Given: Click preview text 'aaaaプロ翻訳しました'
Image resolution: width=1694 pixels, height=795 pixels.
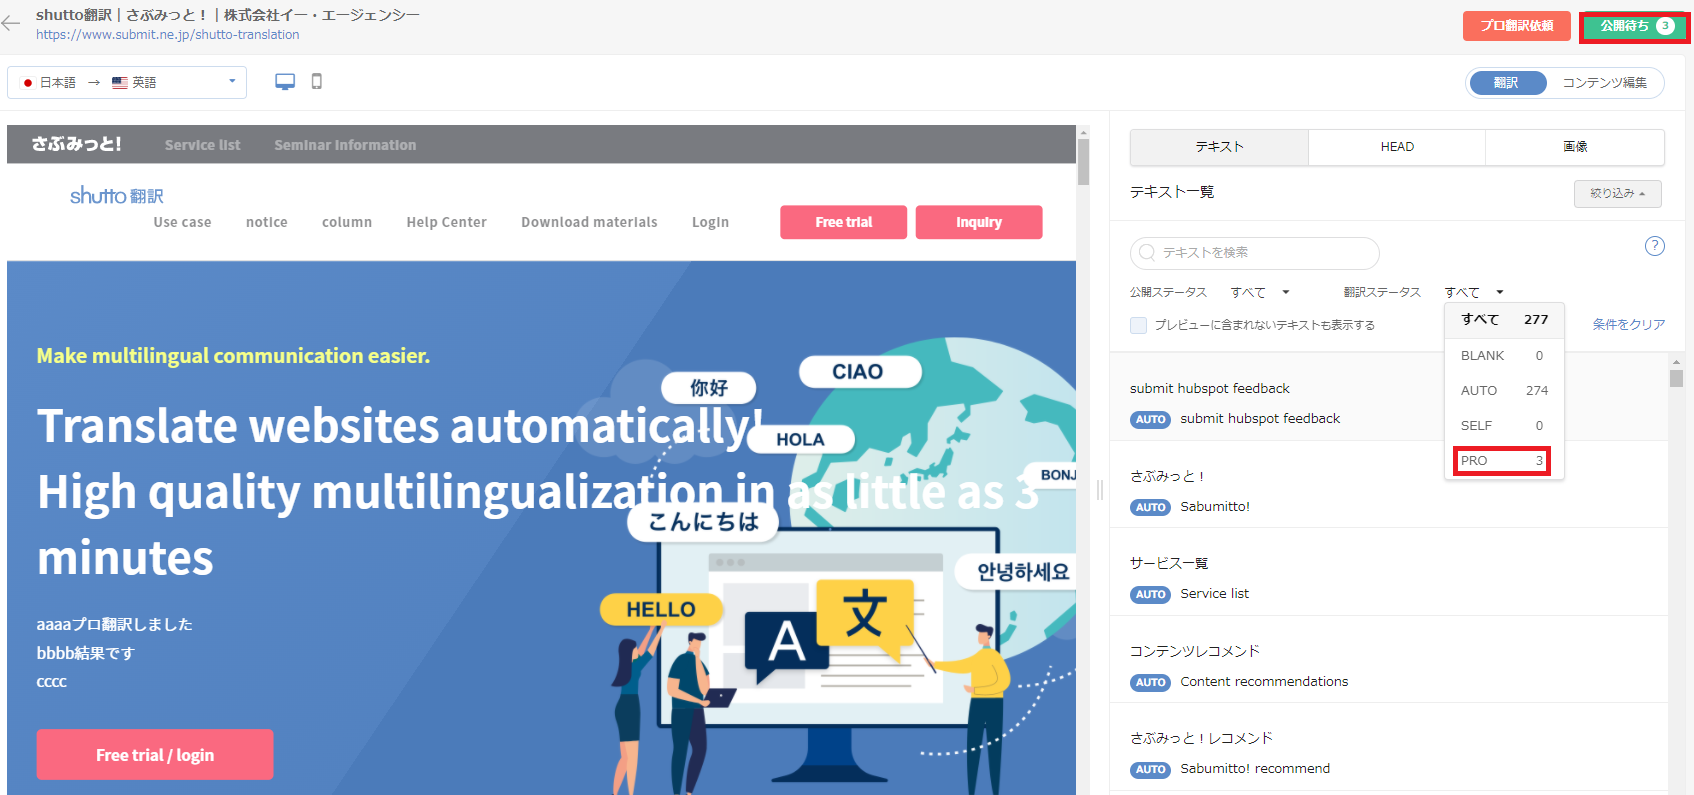Looking at the screenshot, I should tap(115, 624).
